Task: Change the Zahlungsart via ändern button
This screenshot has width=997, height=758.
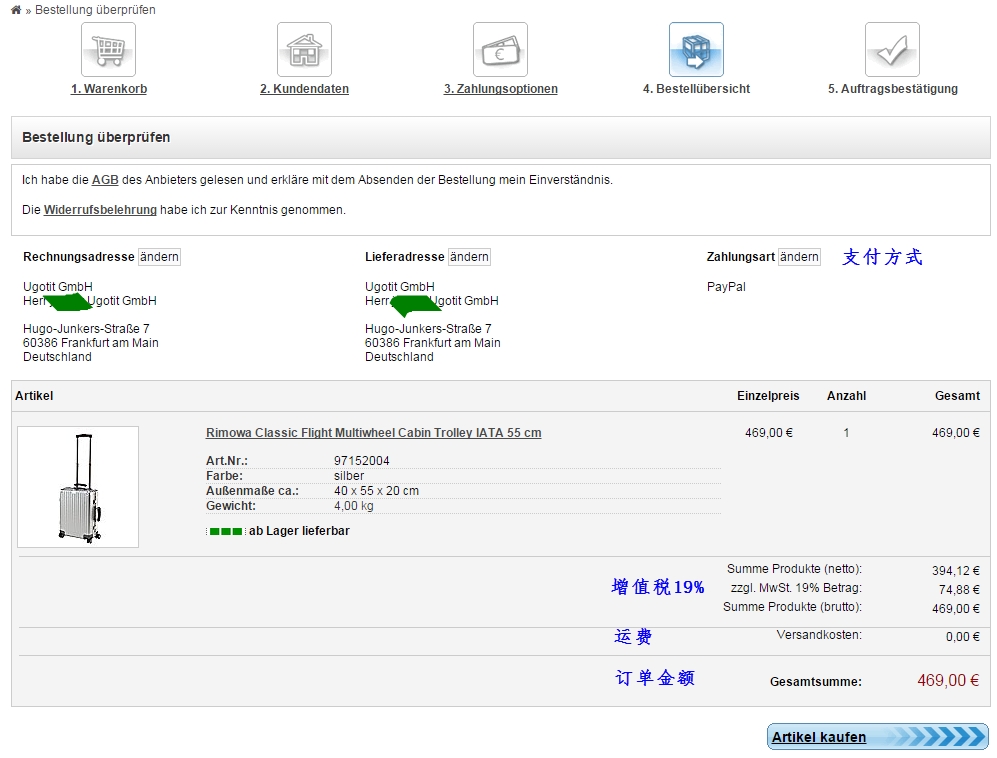Action: click(799, 257)
